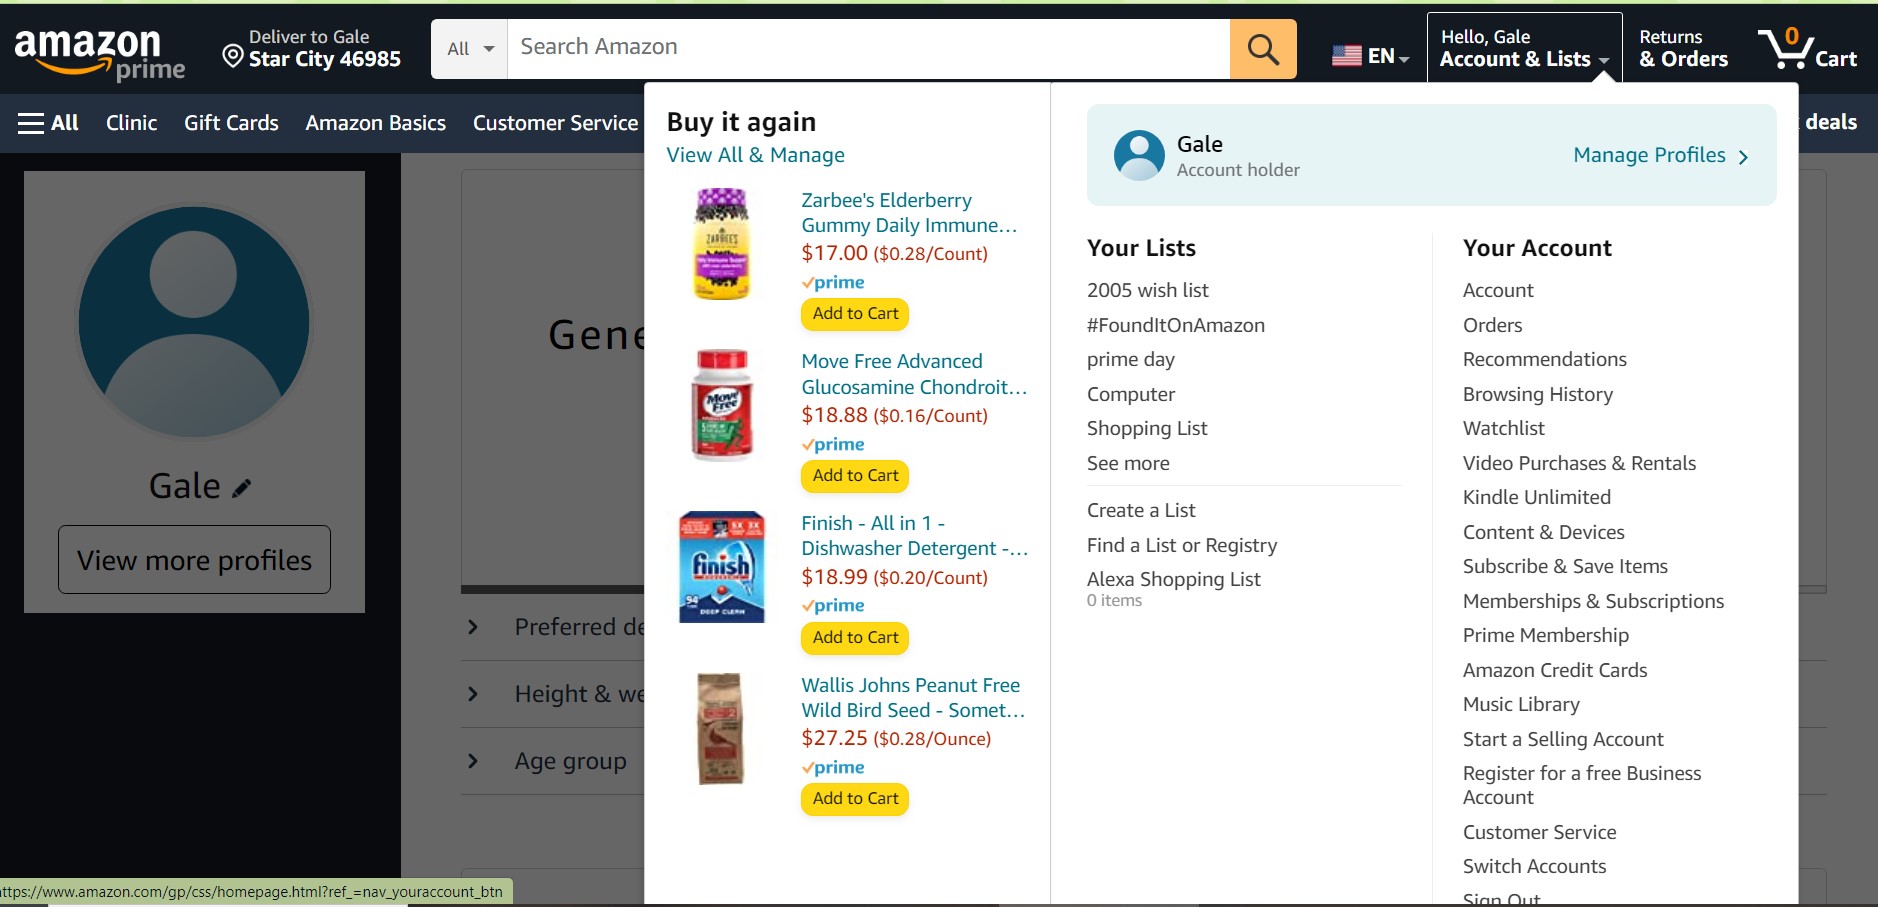This screenshot has height=907, width=1878.
Task: Open the hamburger All menu
Action: pos(48,123)
